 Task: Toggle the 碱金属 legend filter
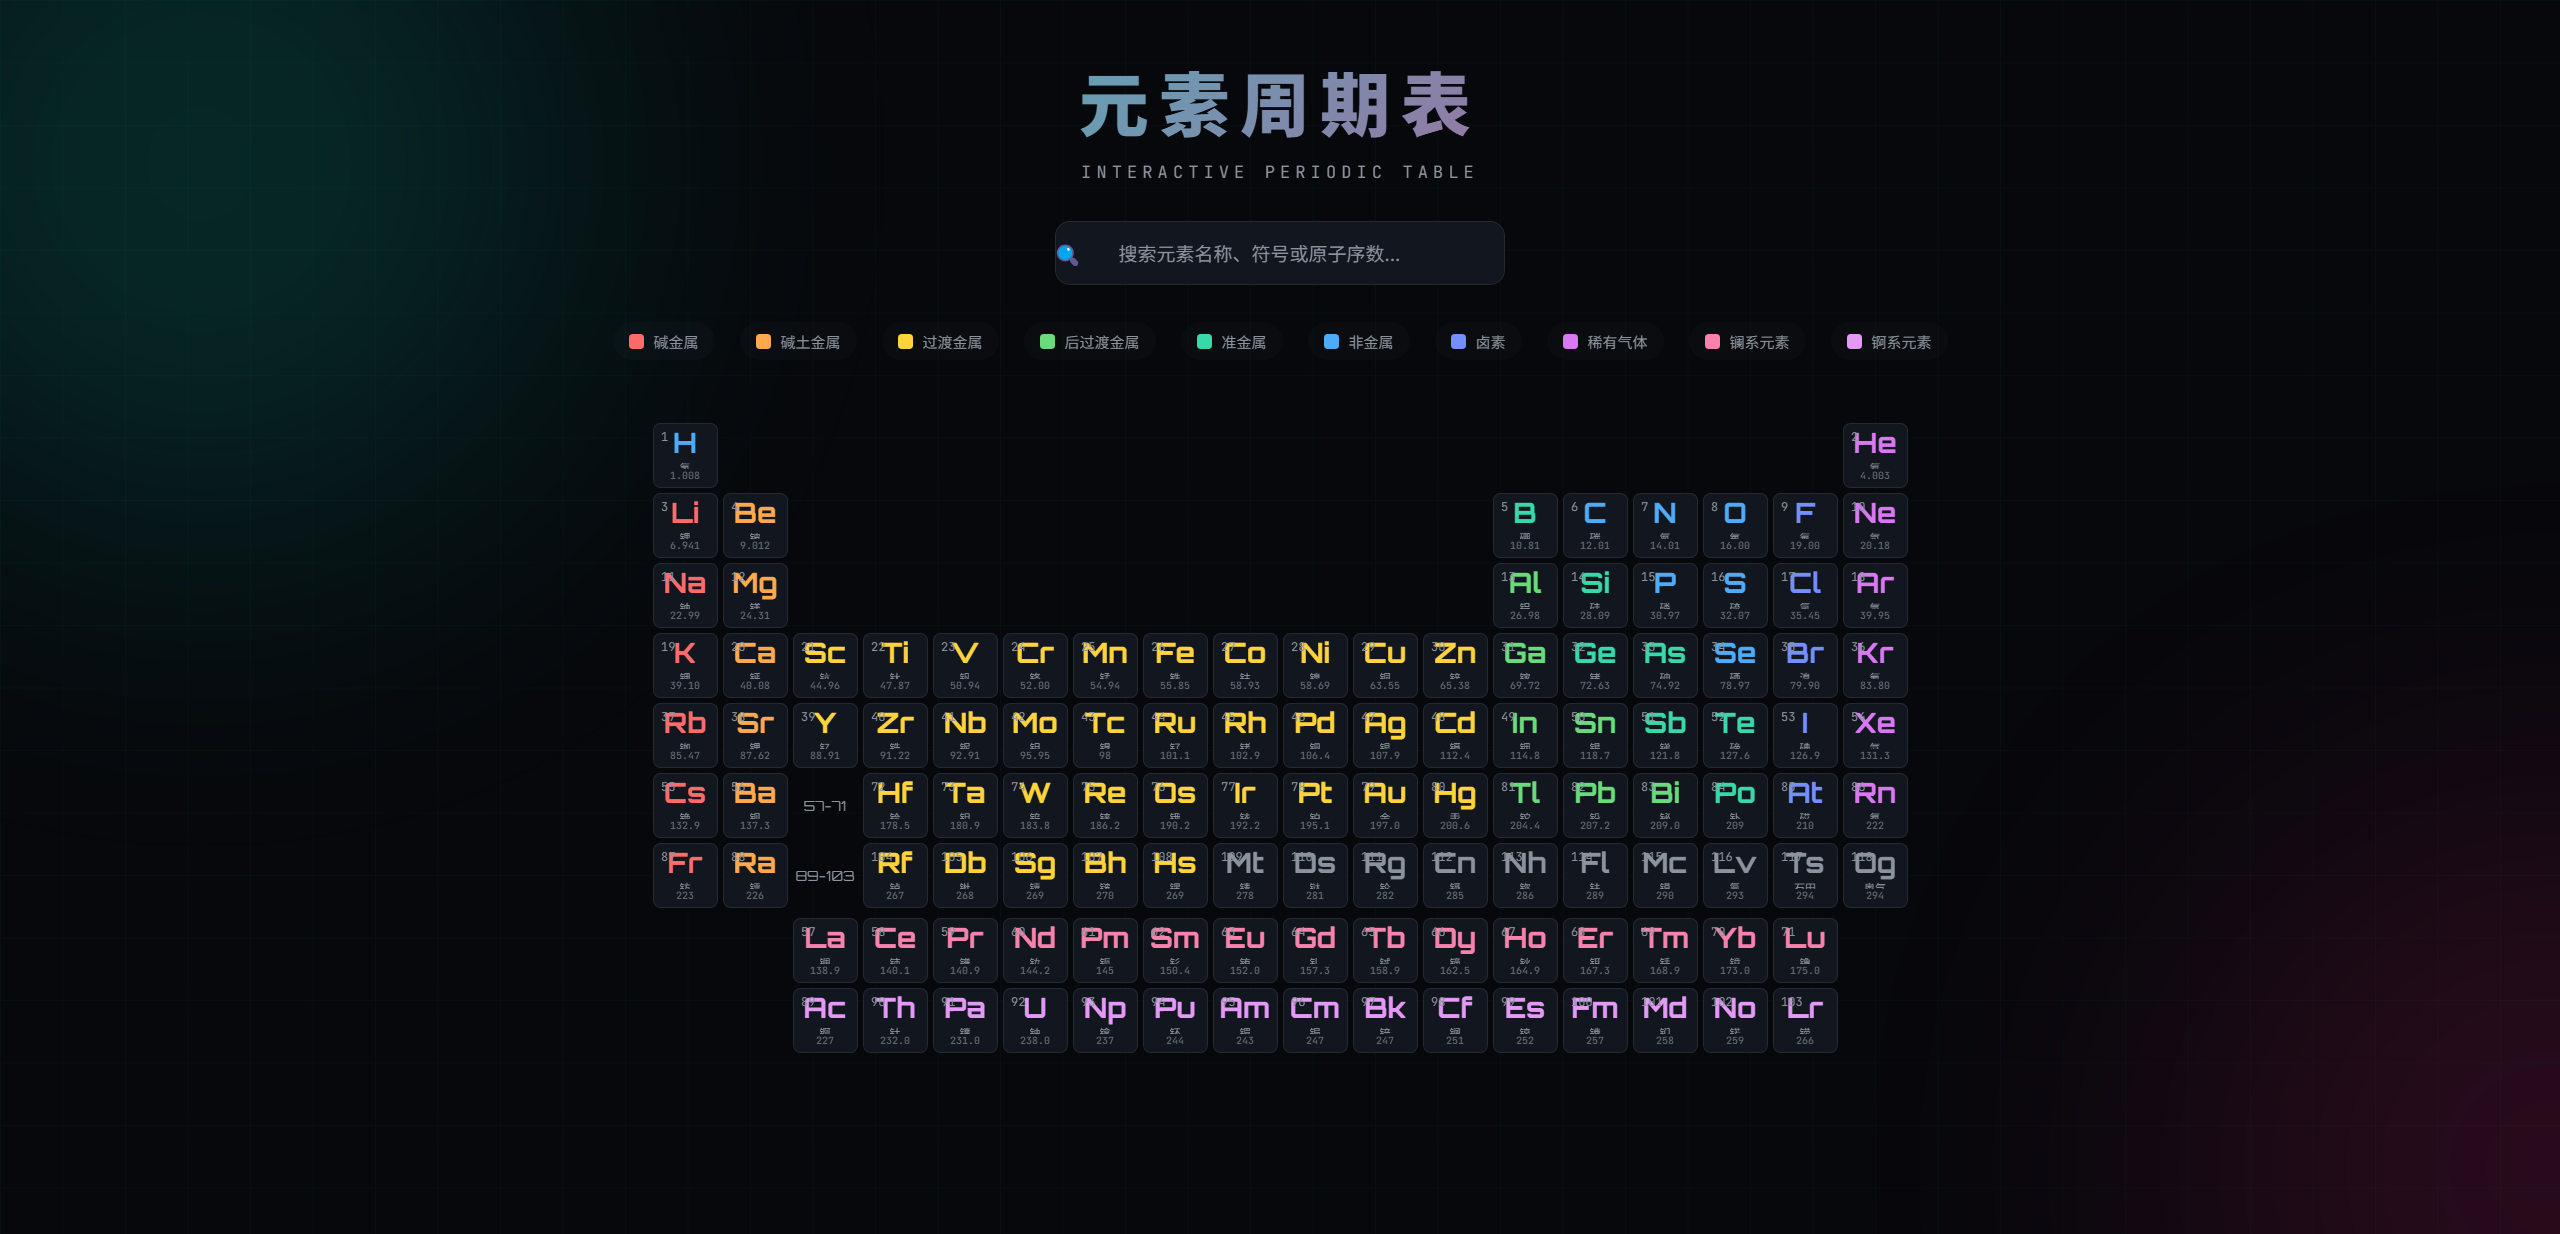click(x=663, y=342)
